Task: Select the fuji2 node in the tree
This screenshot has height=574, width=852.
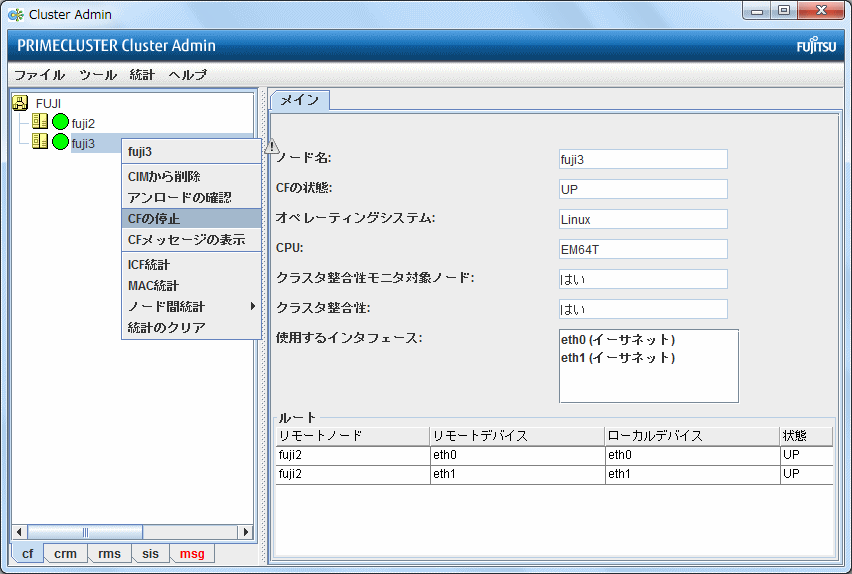Action: (x=83, y=123)
